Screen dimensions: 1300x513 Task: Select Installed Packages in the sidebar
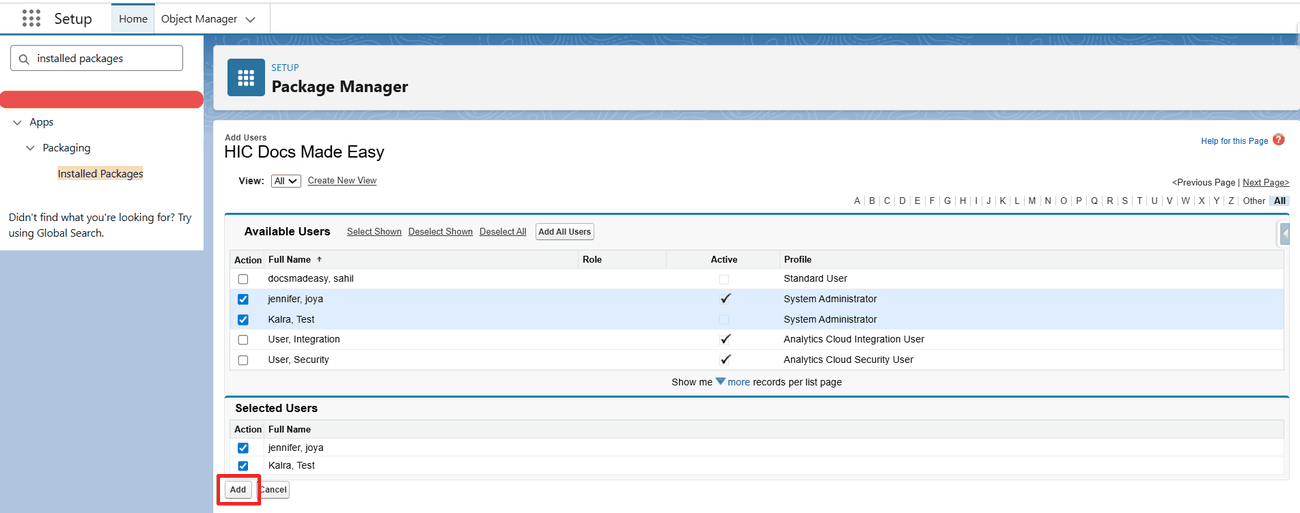[100, 174]
